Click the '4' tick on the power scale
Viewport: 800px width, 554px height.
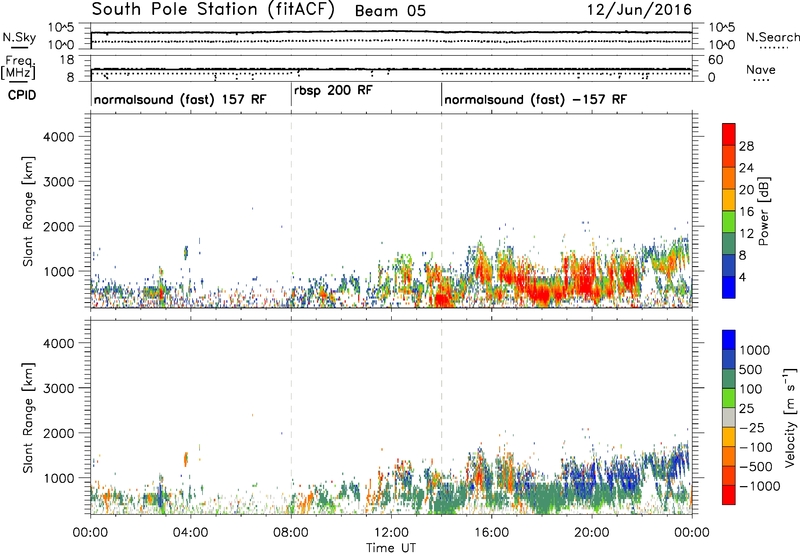click(743, 278)
